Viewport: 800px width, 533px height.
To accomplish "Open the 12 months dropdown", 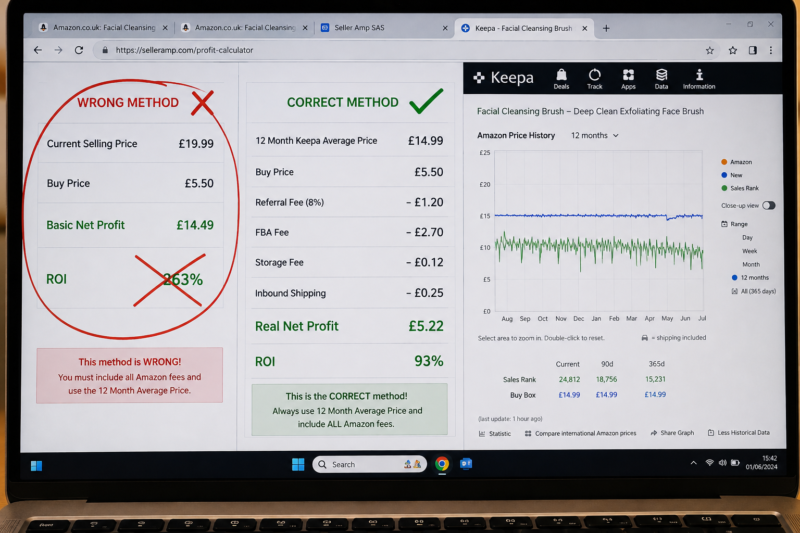I will (594, 135).
